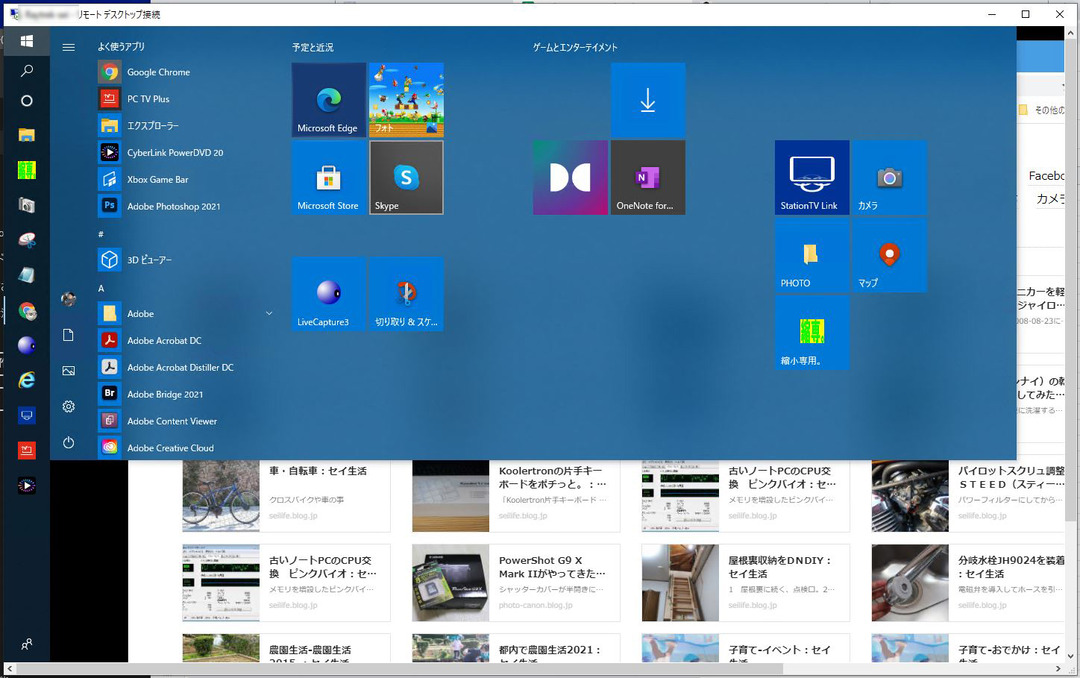Open the カメラ tile
1080x678 pixels.
coord(890,178)
